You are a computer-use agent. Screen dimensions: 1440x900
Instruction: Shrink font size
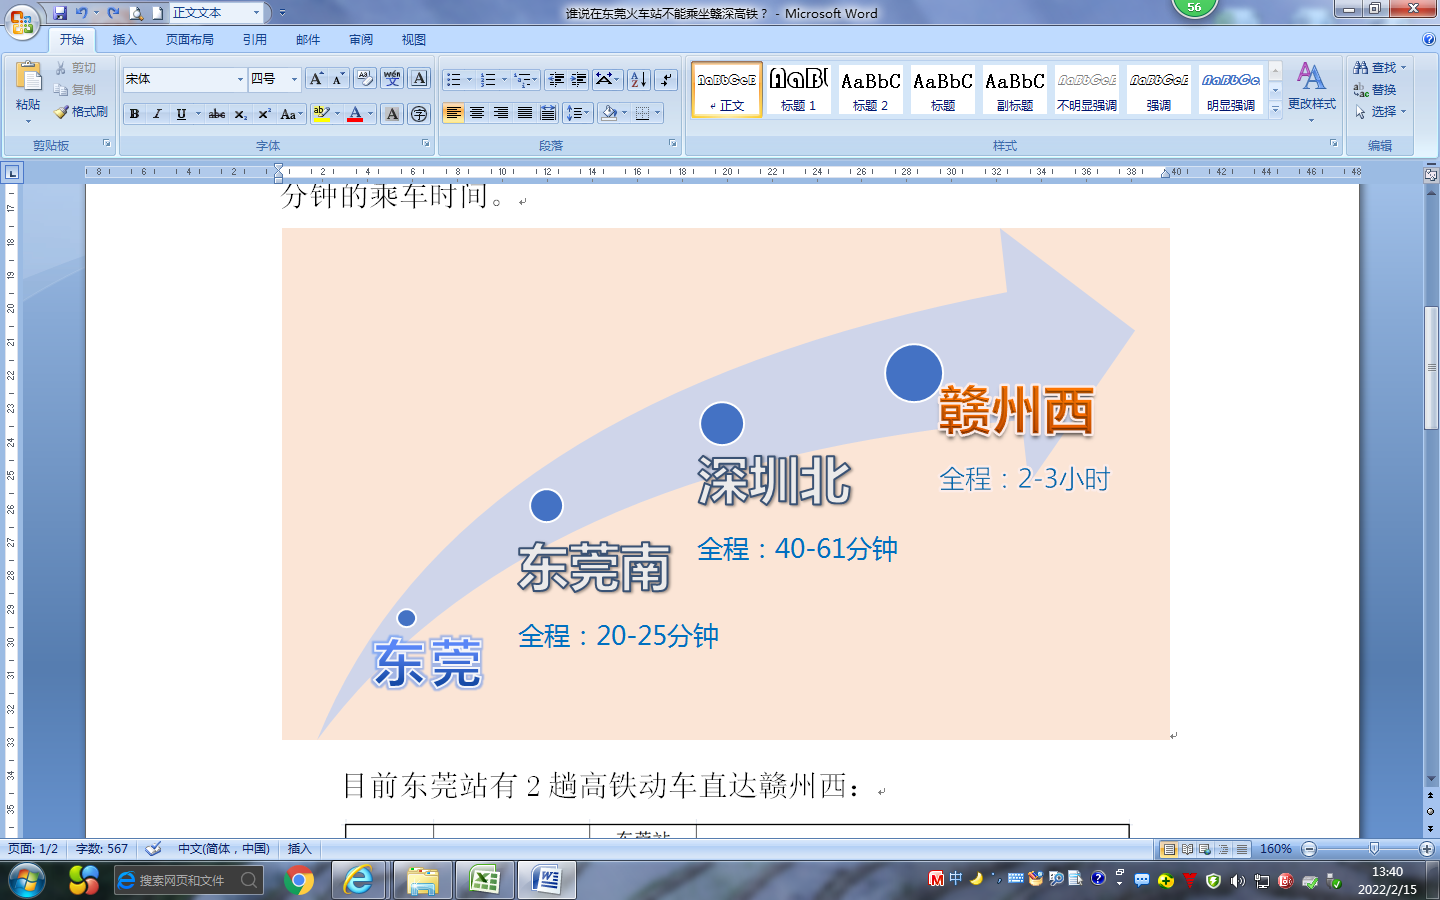(338, 79)
